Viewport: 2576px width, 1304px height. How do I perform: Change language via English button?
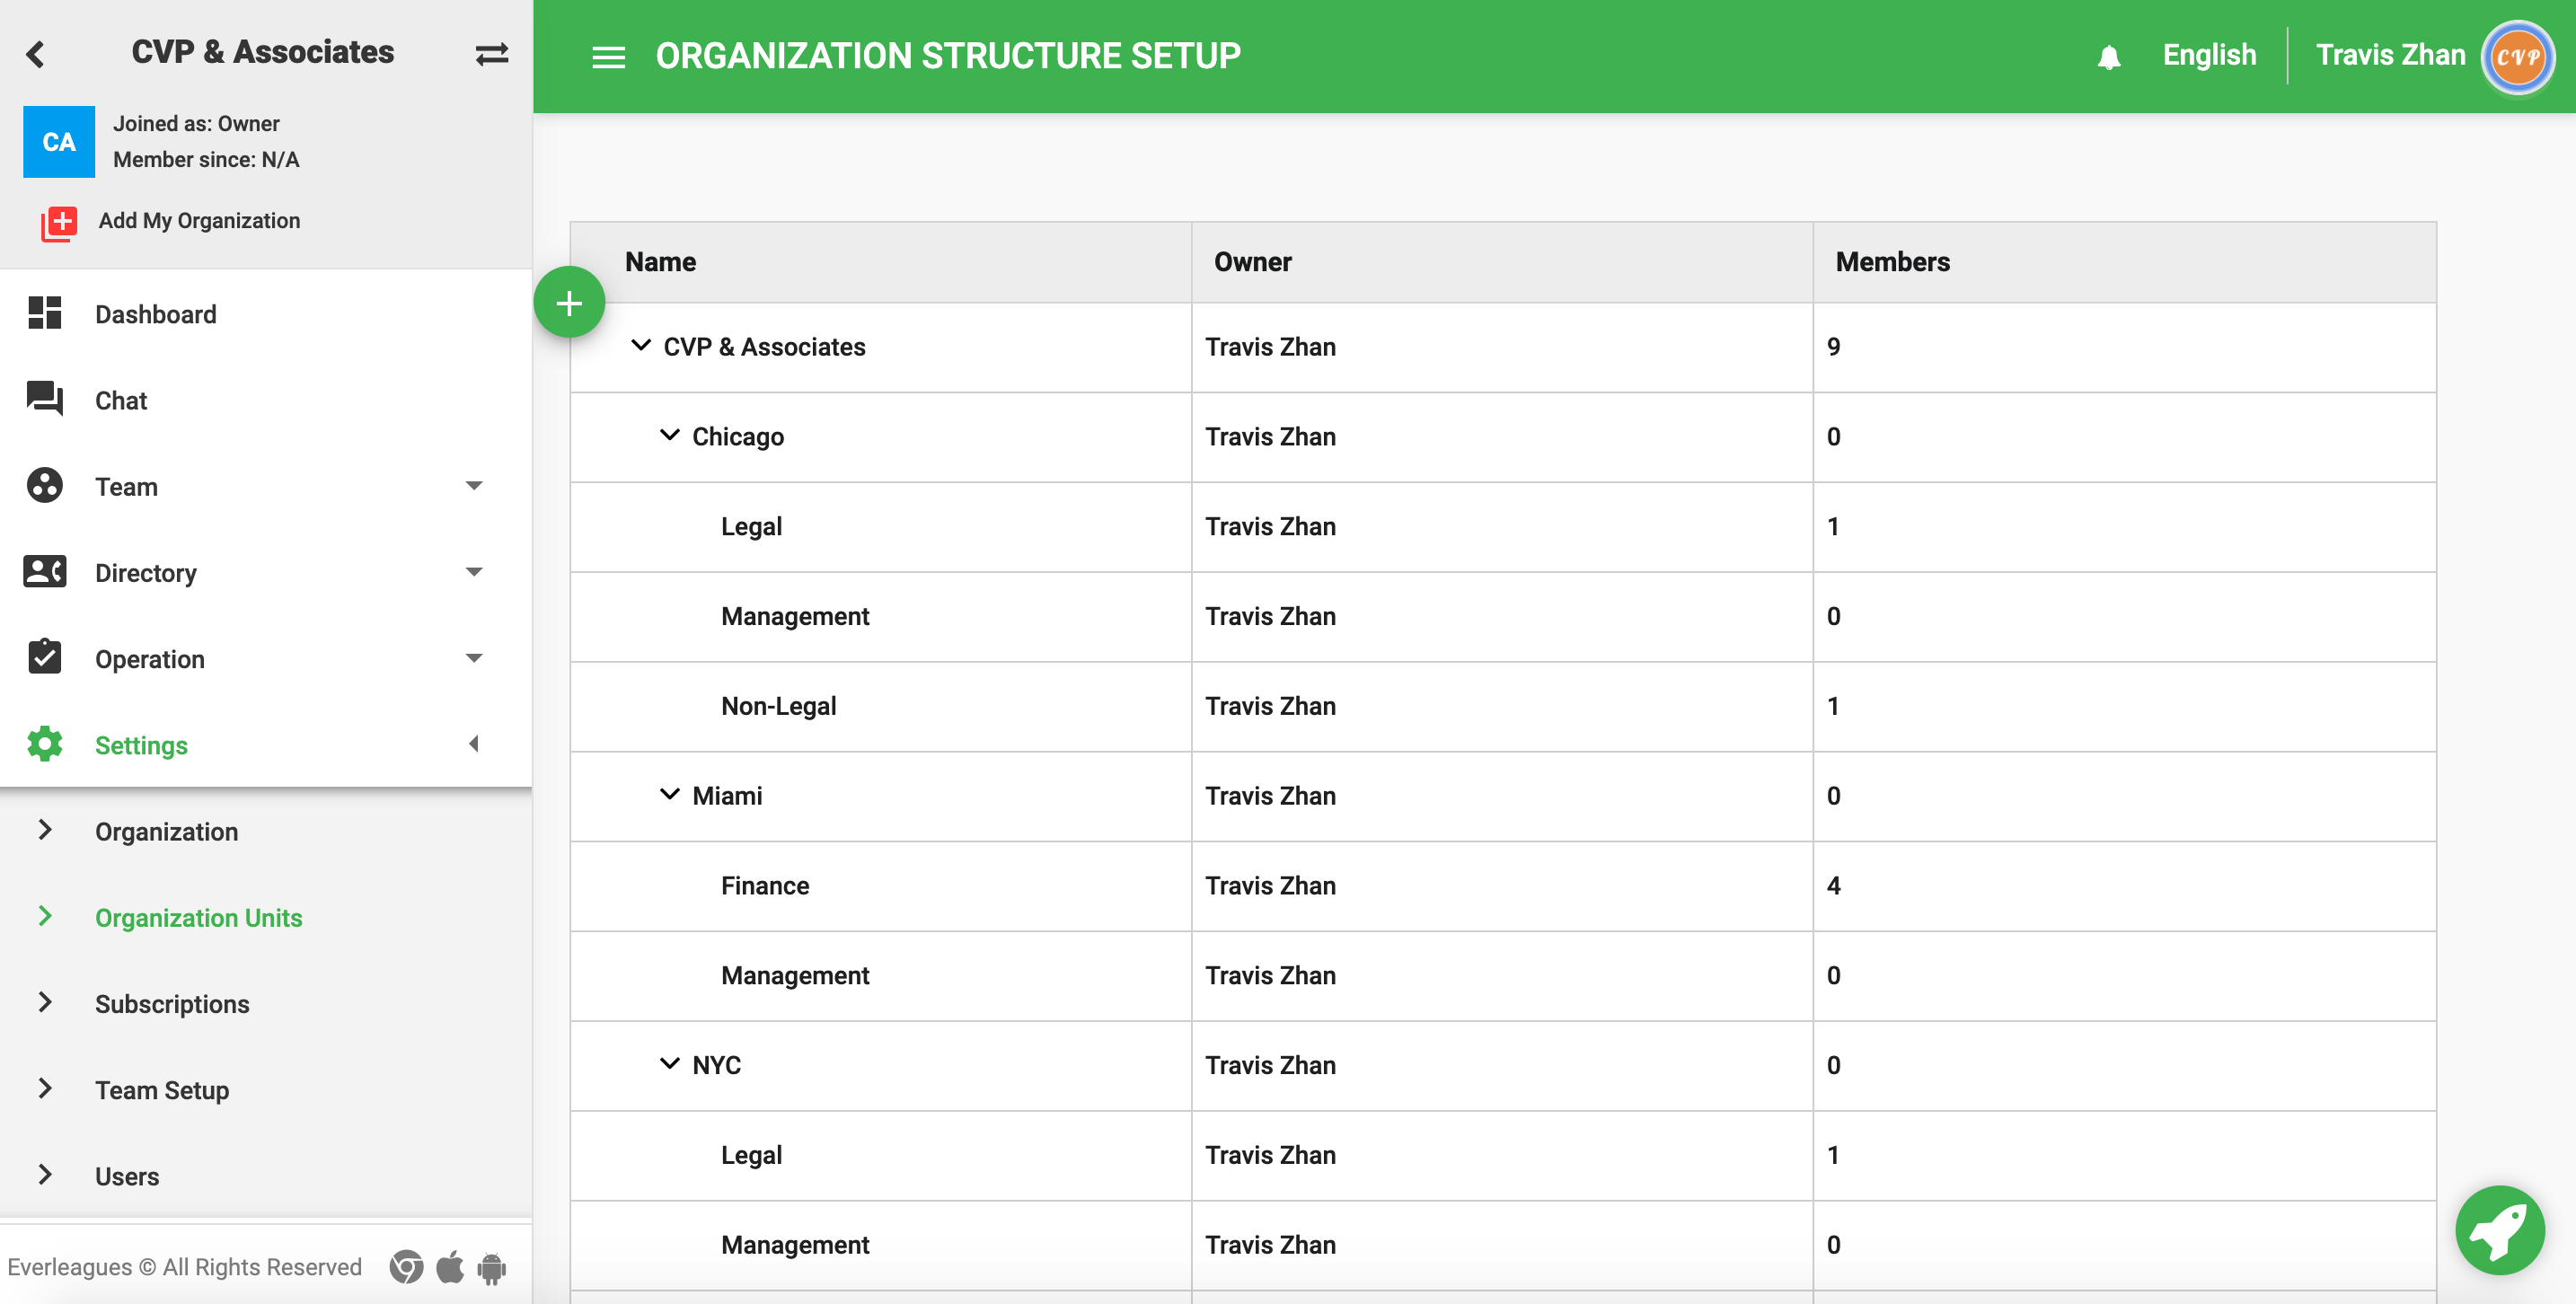pyautogui.click(x=2208, y=55)
